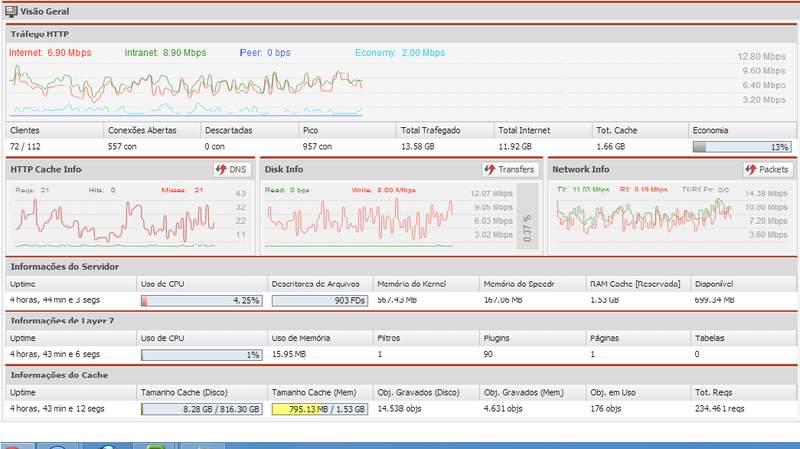Click the Tráfego HTTP traffic graph
800x449 pixels.
tap(186, 90)
